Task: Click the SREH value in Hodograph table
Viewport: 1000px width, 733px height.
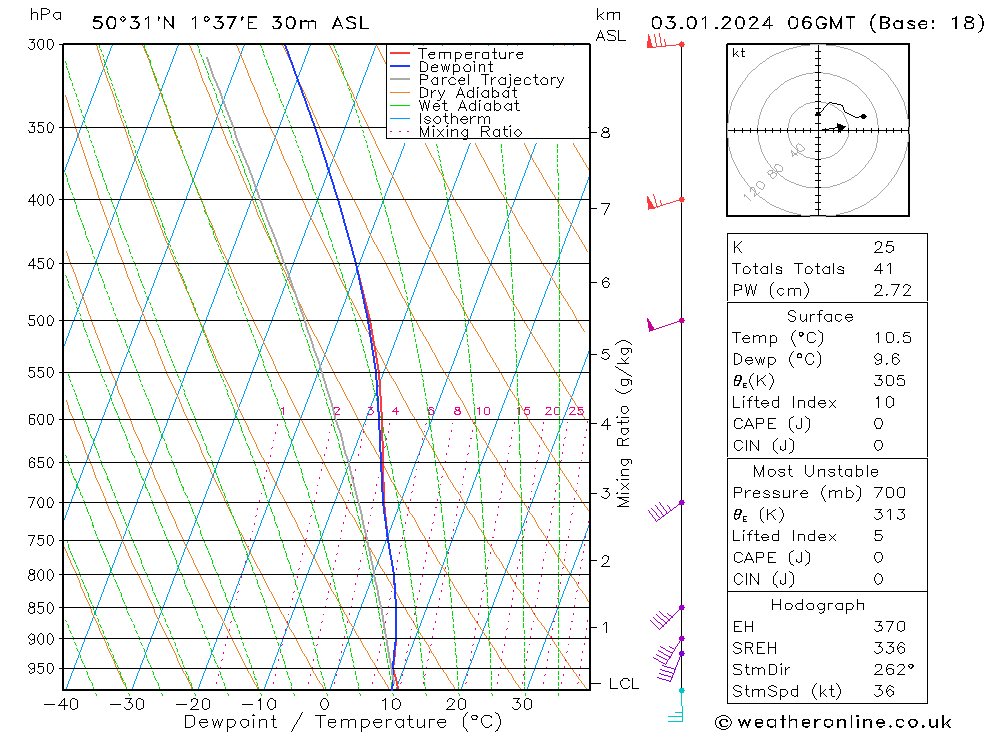Action: click(889, 648)
